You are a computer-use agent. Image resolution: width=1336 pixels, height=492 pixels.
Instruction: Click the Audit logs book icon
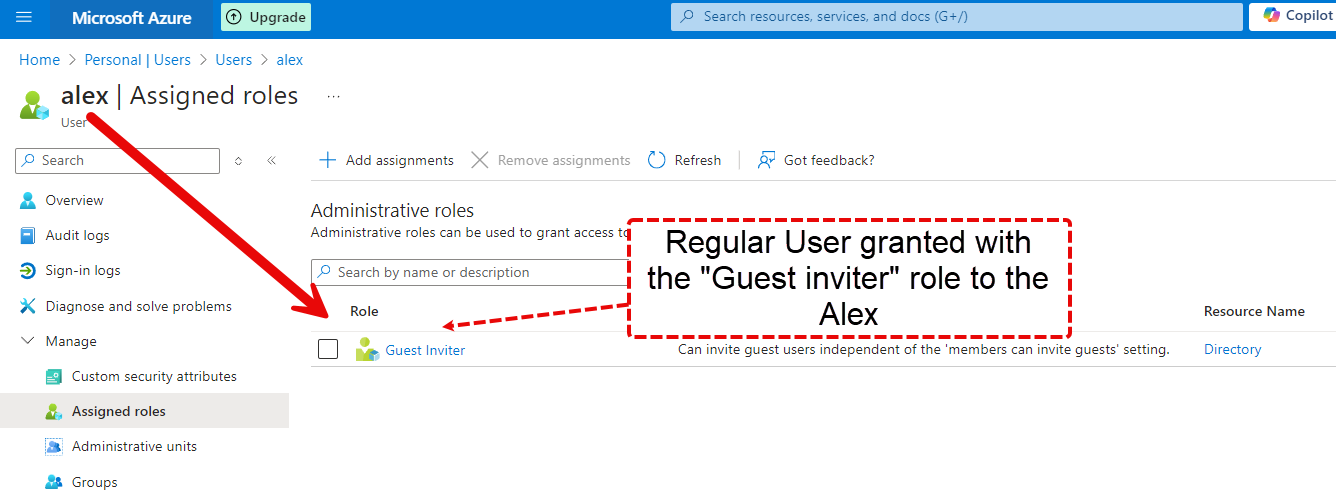pos(28,235)
